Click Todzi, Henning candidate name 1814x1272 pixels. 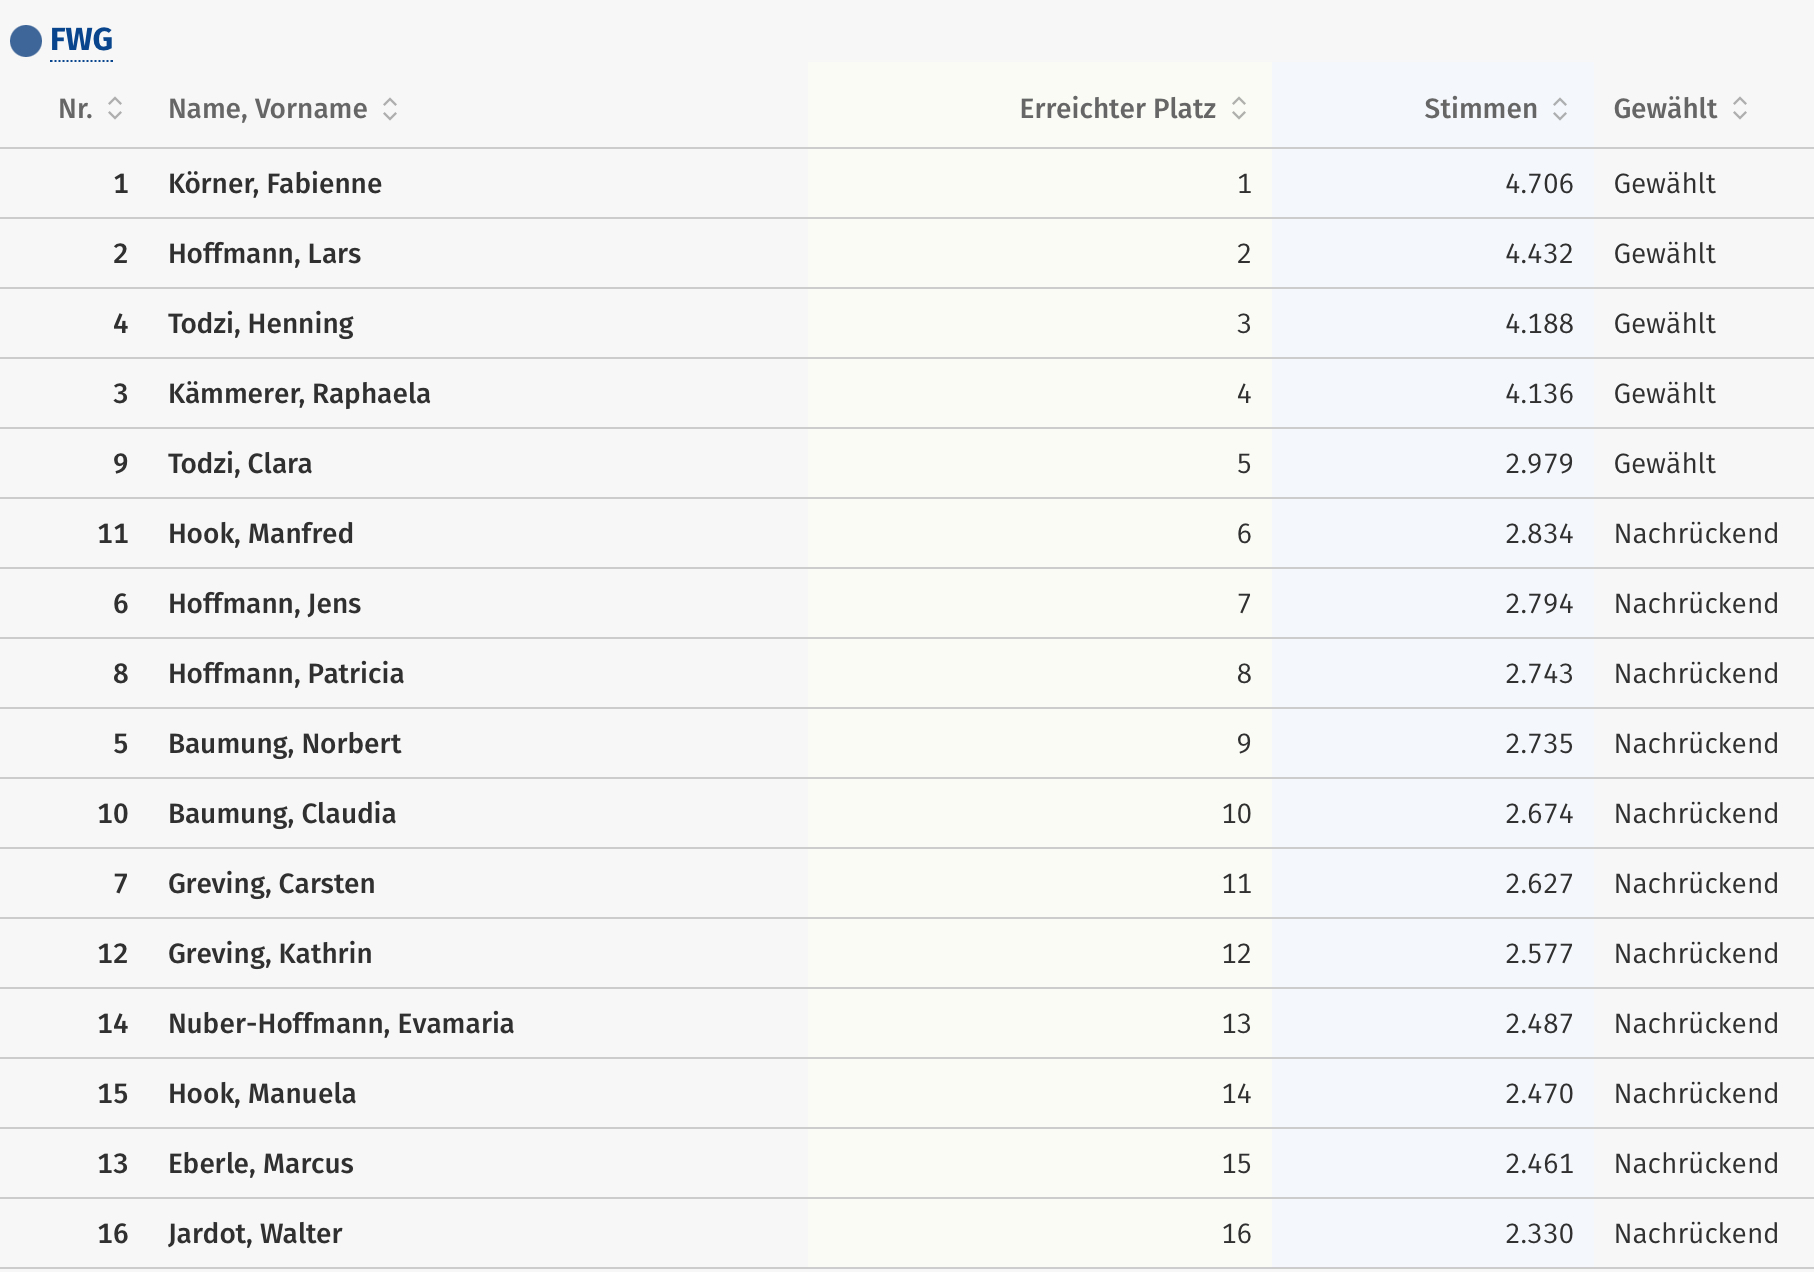pyautogui.click(x=261, y=324)
